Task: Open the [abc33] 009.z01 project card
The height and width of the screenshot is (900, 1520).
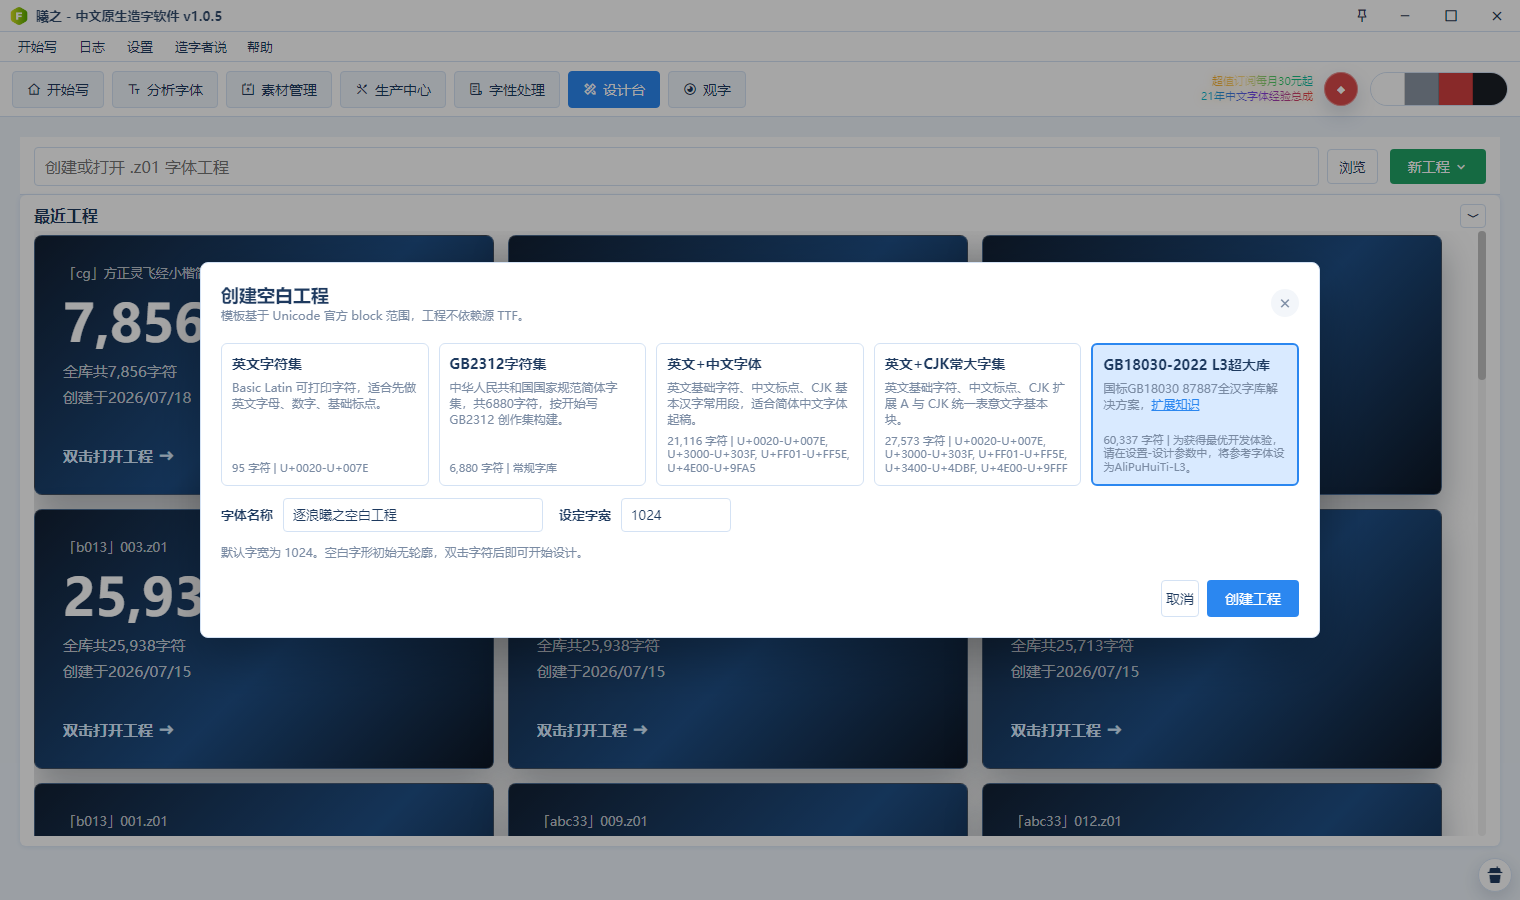Action: (x=738, y=810)
